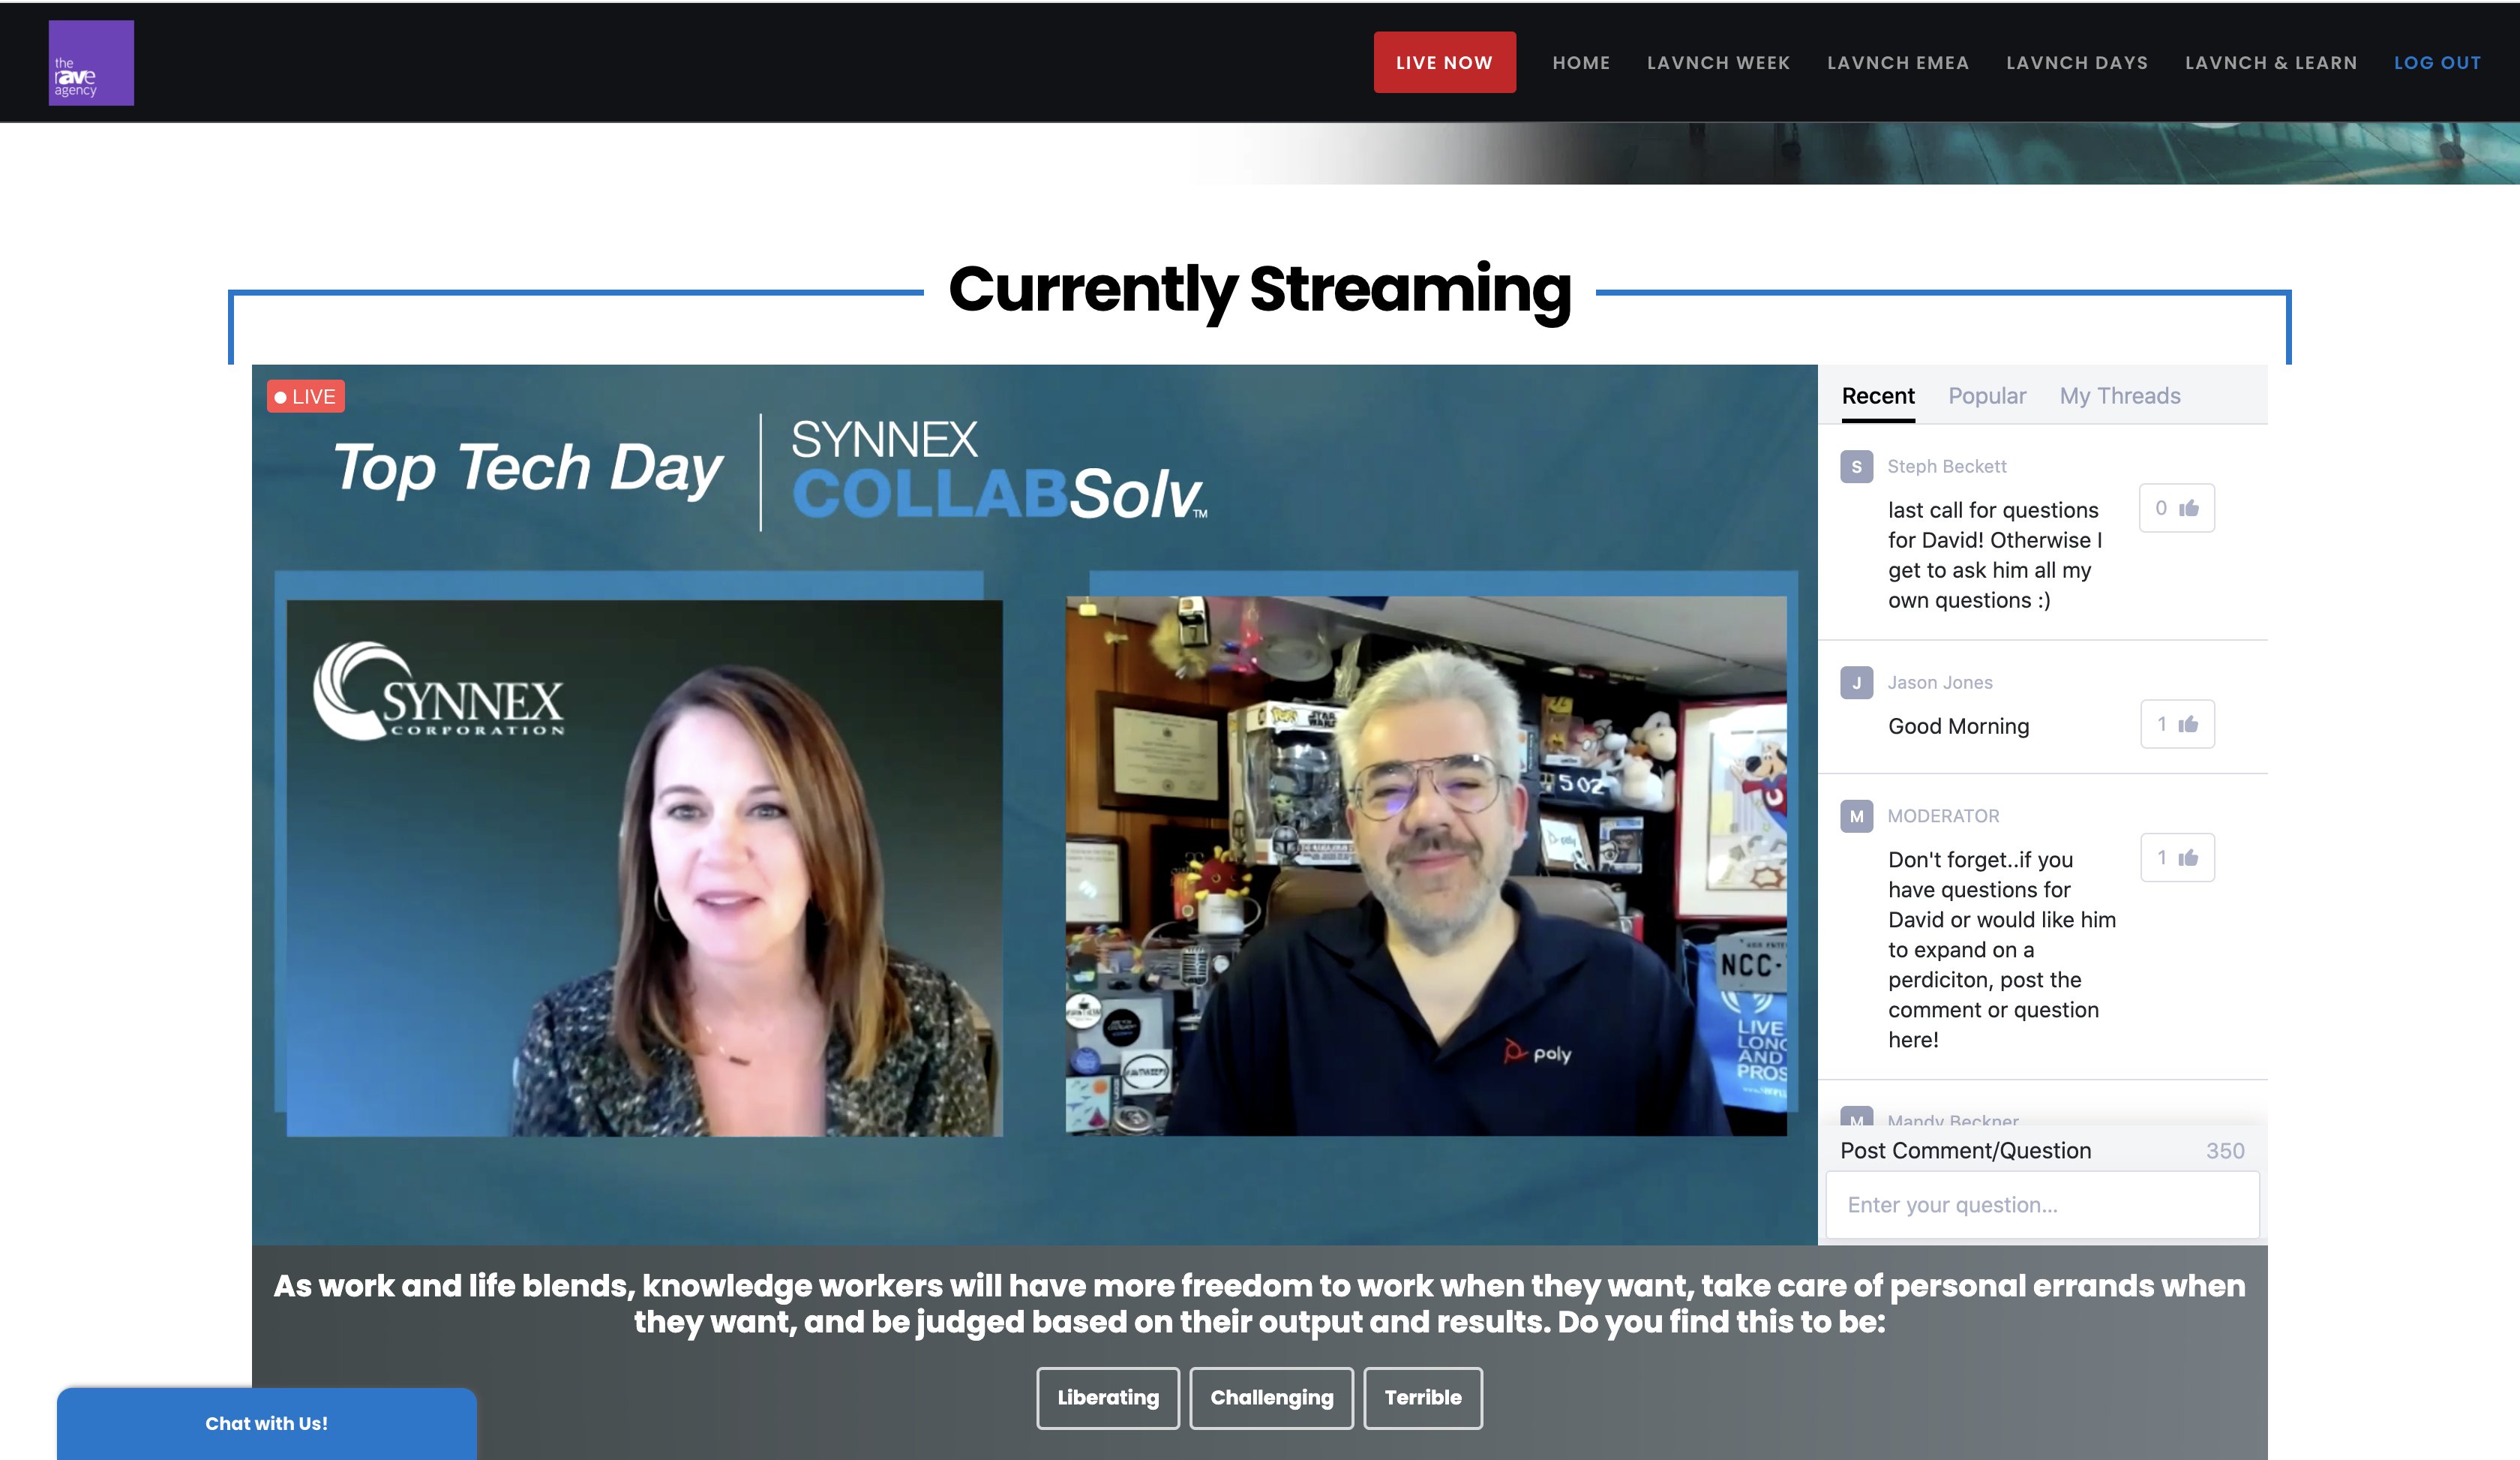
Task: Like the MODERATOR's comment
Action: pyautogui.click(x=2177, y=858)
